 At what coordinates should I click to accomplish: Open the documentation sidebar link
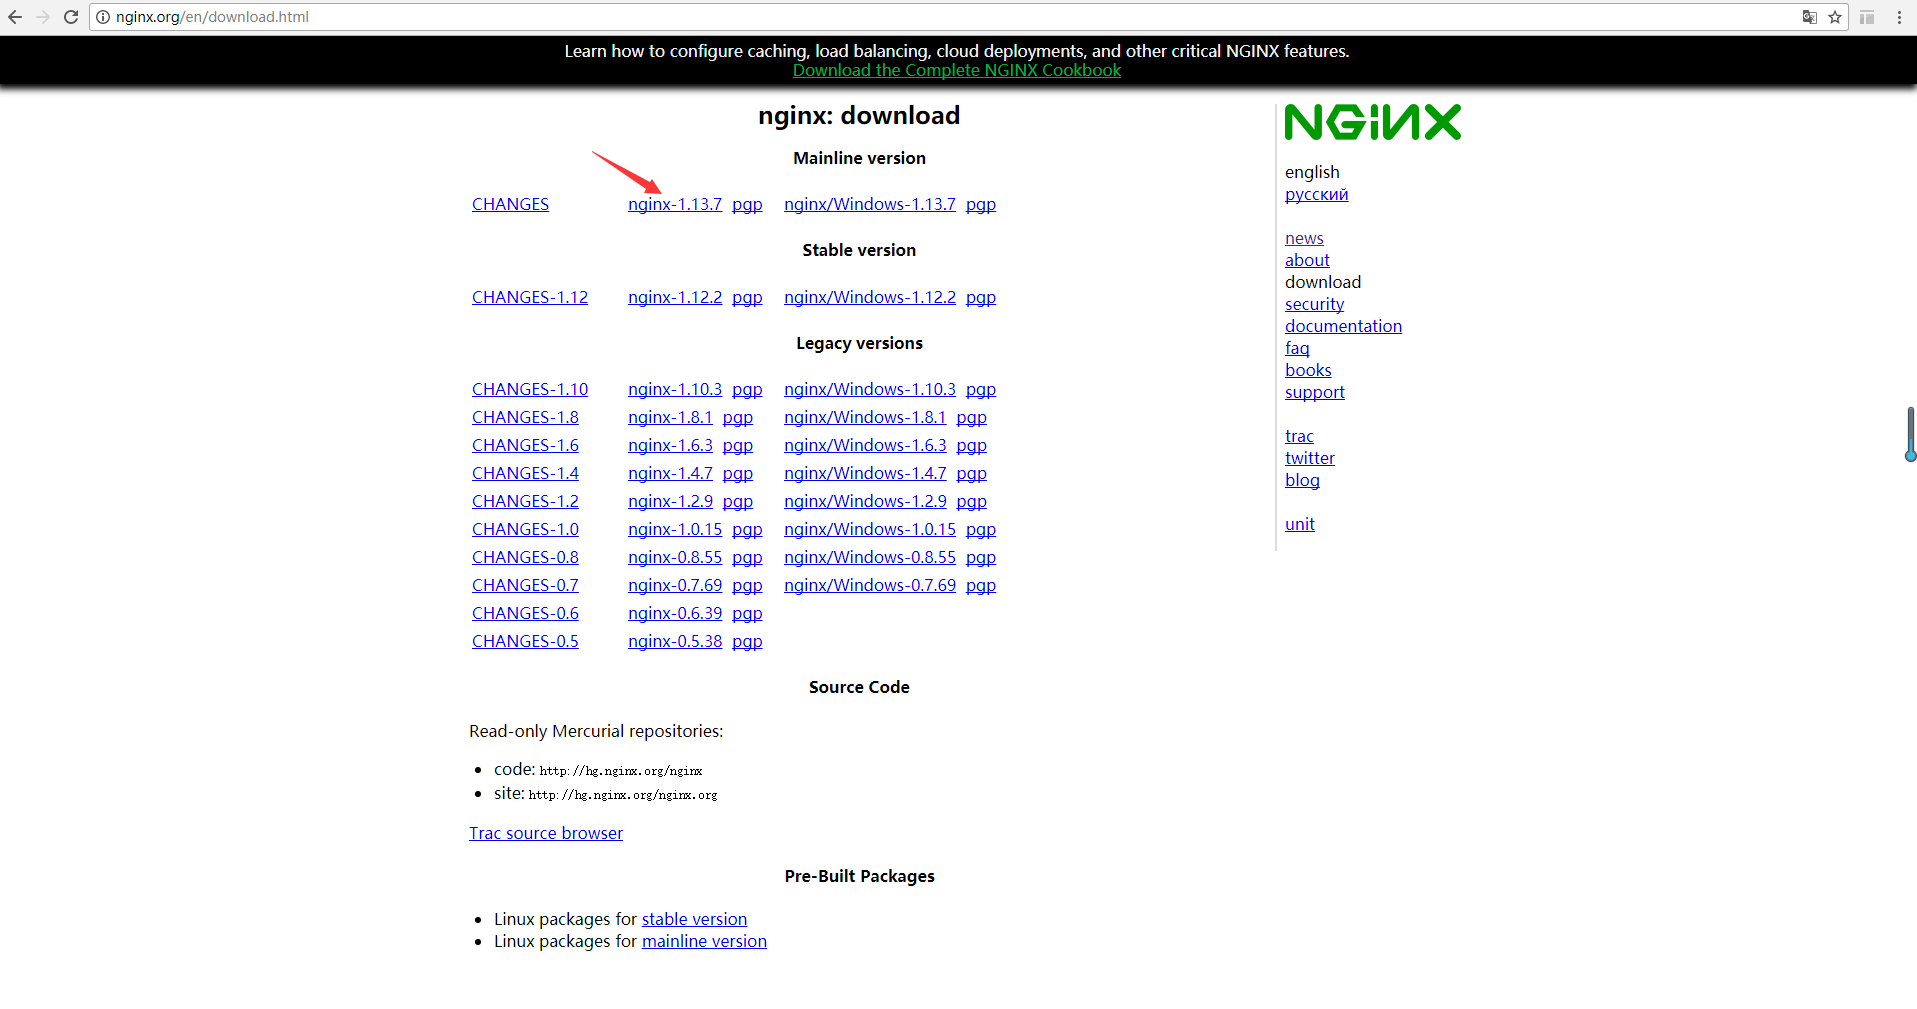point(1343,326)
